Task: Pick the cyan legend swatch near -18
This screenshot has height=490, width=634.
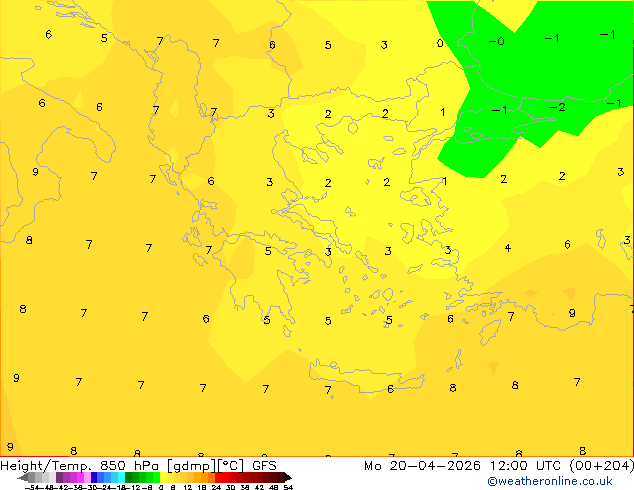Action: (x=121, y=477)
